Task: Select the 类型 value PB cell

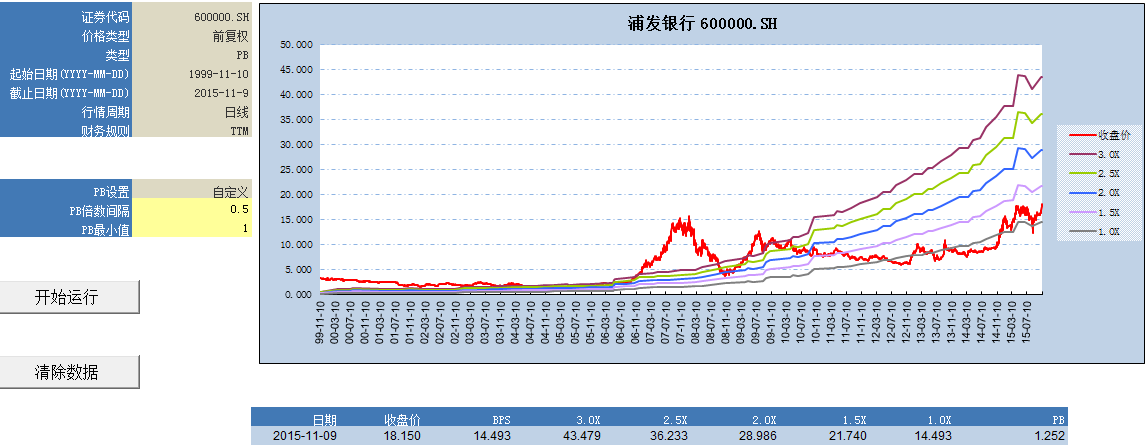Action: pyautogui.click(x=192, y=54)
